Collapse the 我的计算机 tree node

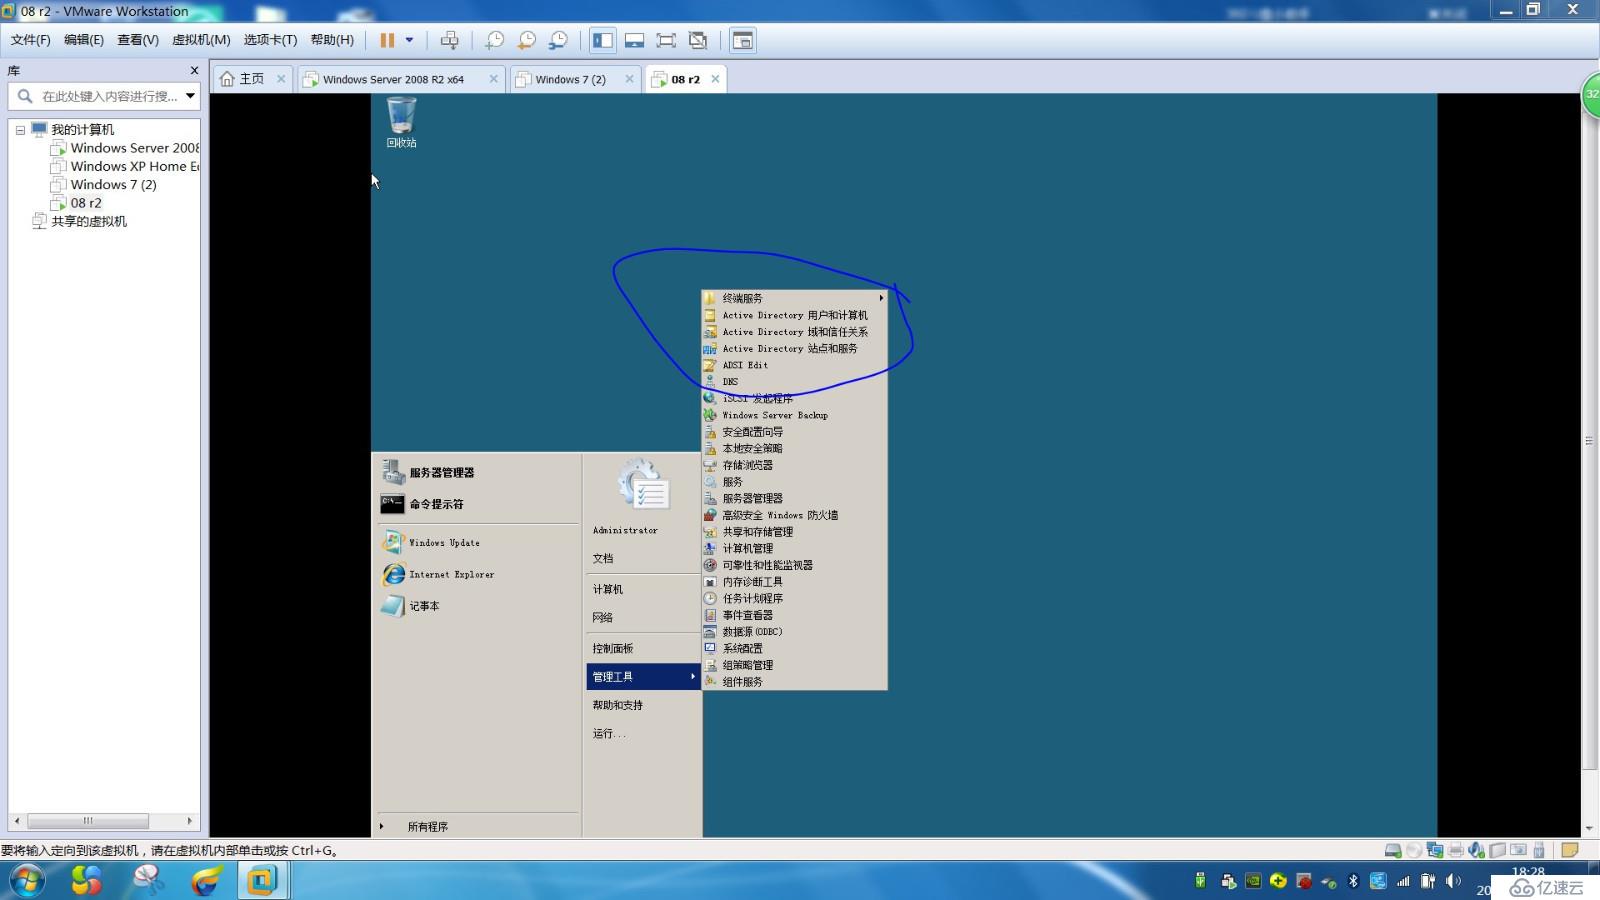(20, 130)
